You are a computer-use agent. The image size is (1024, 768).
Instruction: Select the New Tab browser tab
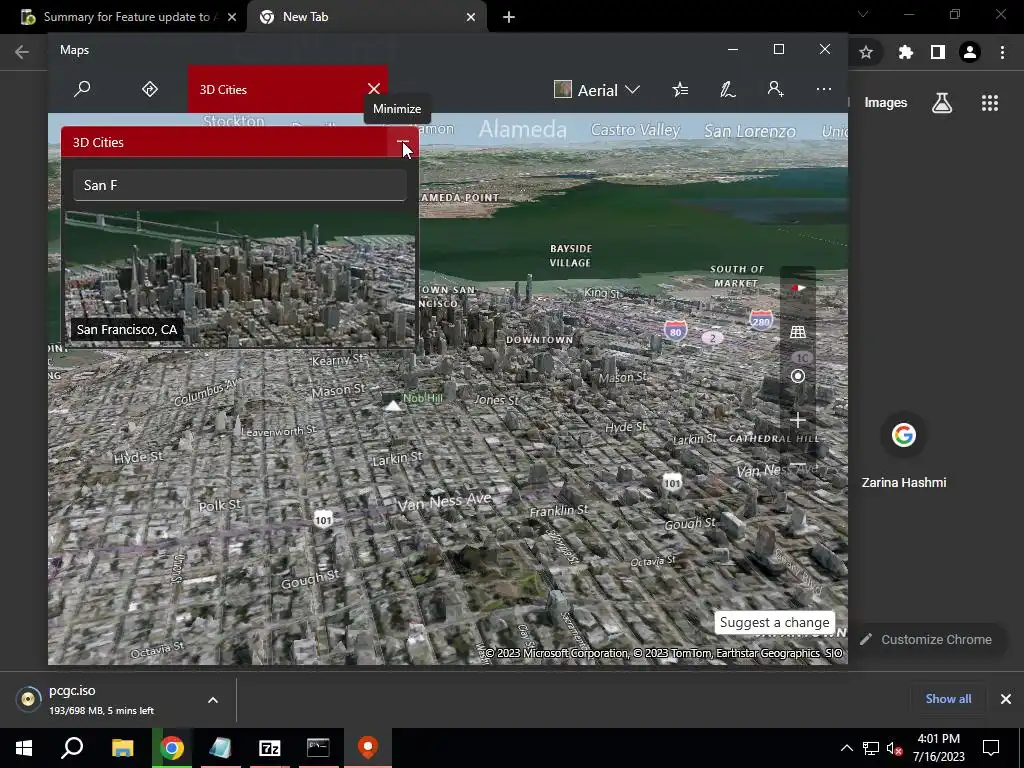tap(367, 17)
